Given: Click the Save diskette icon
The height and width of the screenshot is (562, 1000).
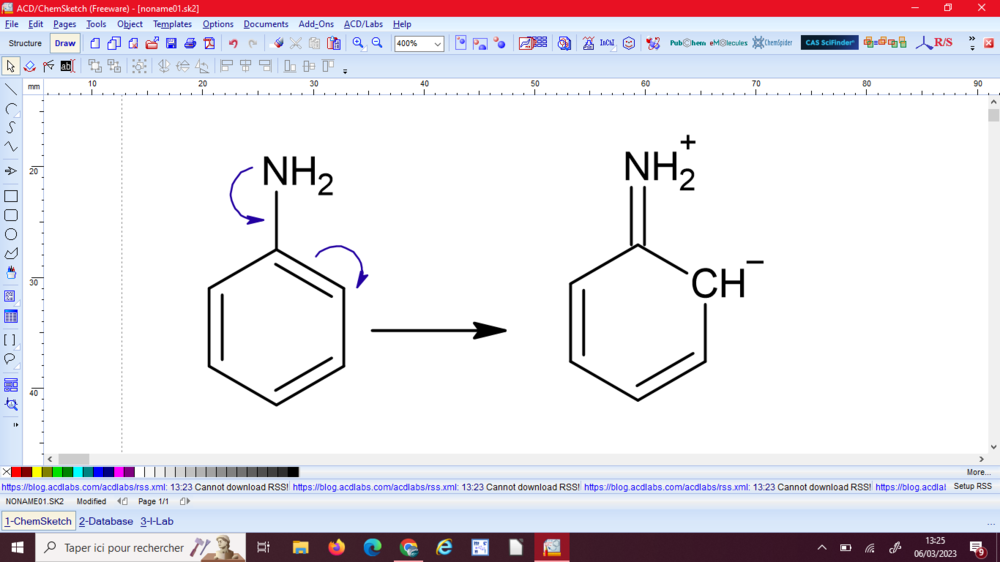Looking at the screenshot, I should click(x=171, y=44).
